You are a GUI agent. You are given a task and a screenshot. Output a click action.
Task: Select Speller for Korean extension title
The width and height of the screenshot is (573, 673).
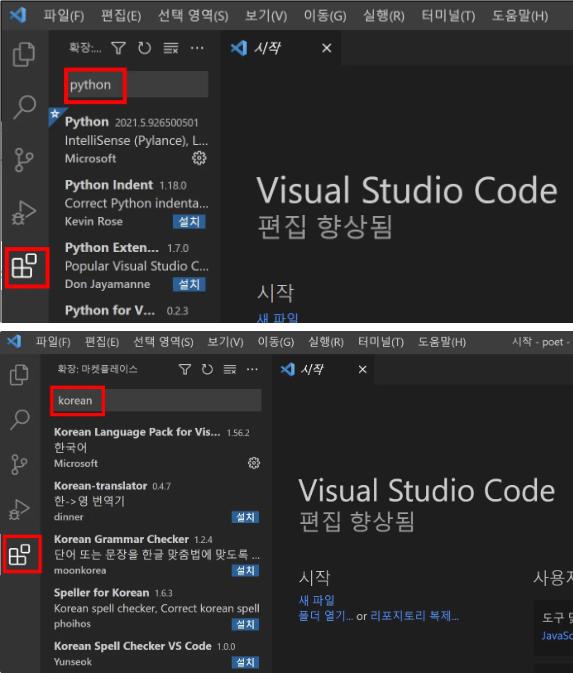point(101,593)
